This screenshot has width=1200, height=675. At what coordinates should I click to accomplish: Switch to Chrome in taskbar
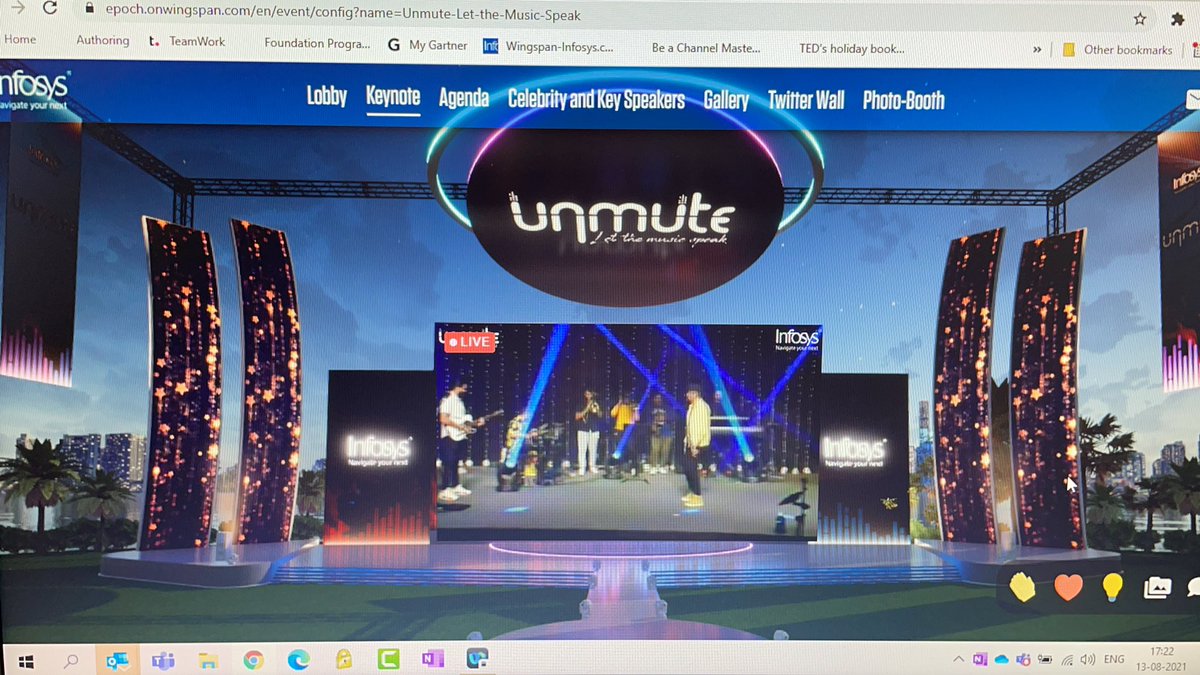tap(253, 660)
